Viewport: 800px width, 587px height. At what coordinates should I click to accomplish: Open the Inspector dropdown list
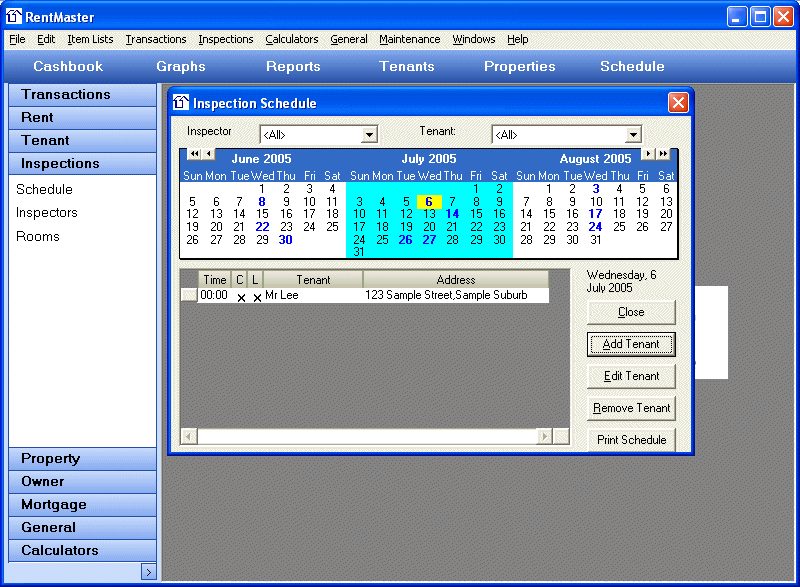click(368, 135)
